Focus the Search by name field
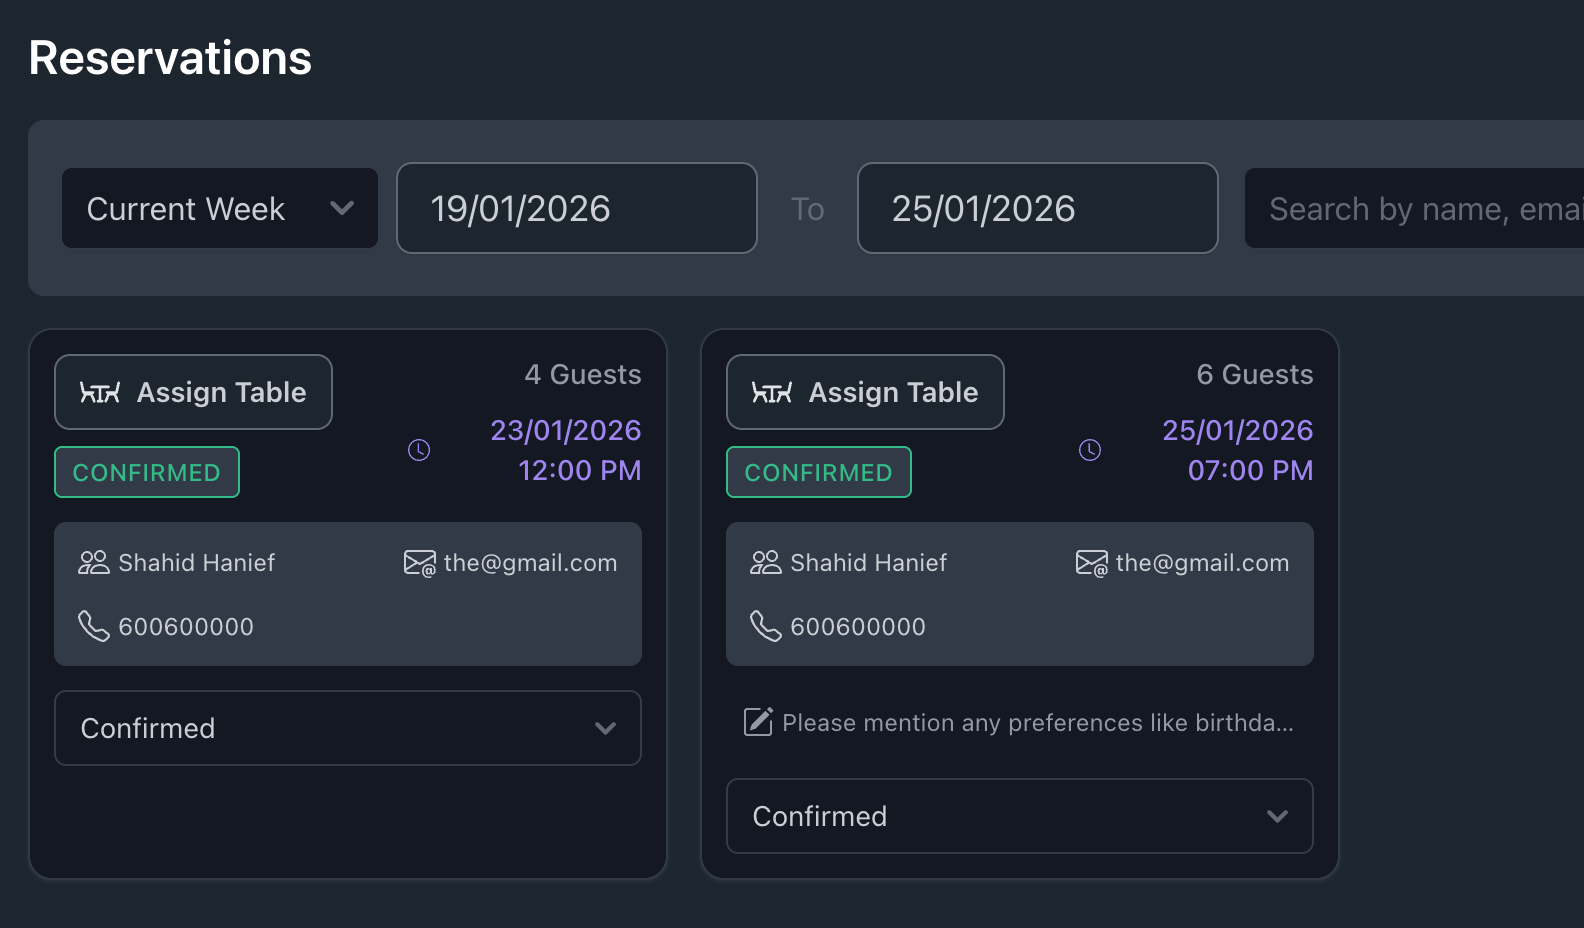Screen dimensions: 1584x928 coord(1414,208)
